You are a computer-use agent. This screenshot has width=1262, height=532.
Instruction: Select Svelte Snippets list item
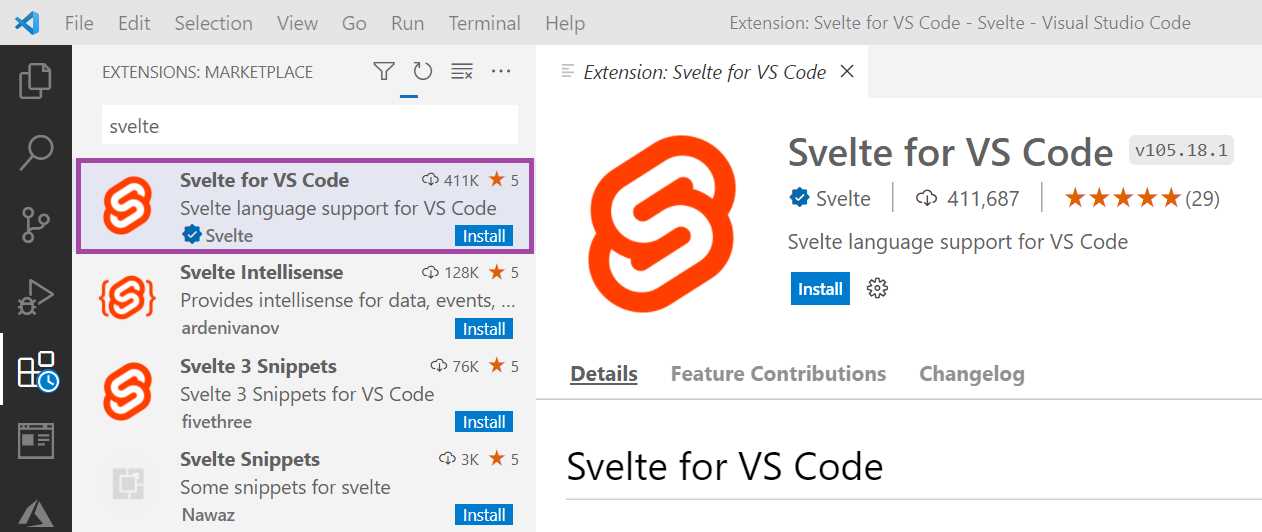click(x=305, y=485)
